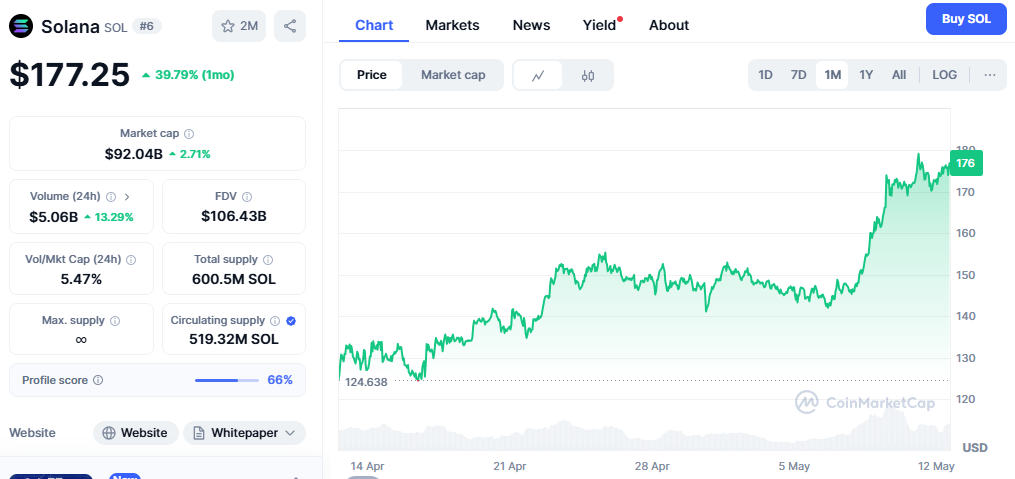The image size is (1015, 479).
Task: Click the $5.06B volume value
Action: 54,217
